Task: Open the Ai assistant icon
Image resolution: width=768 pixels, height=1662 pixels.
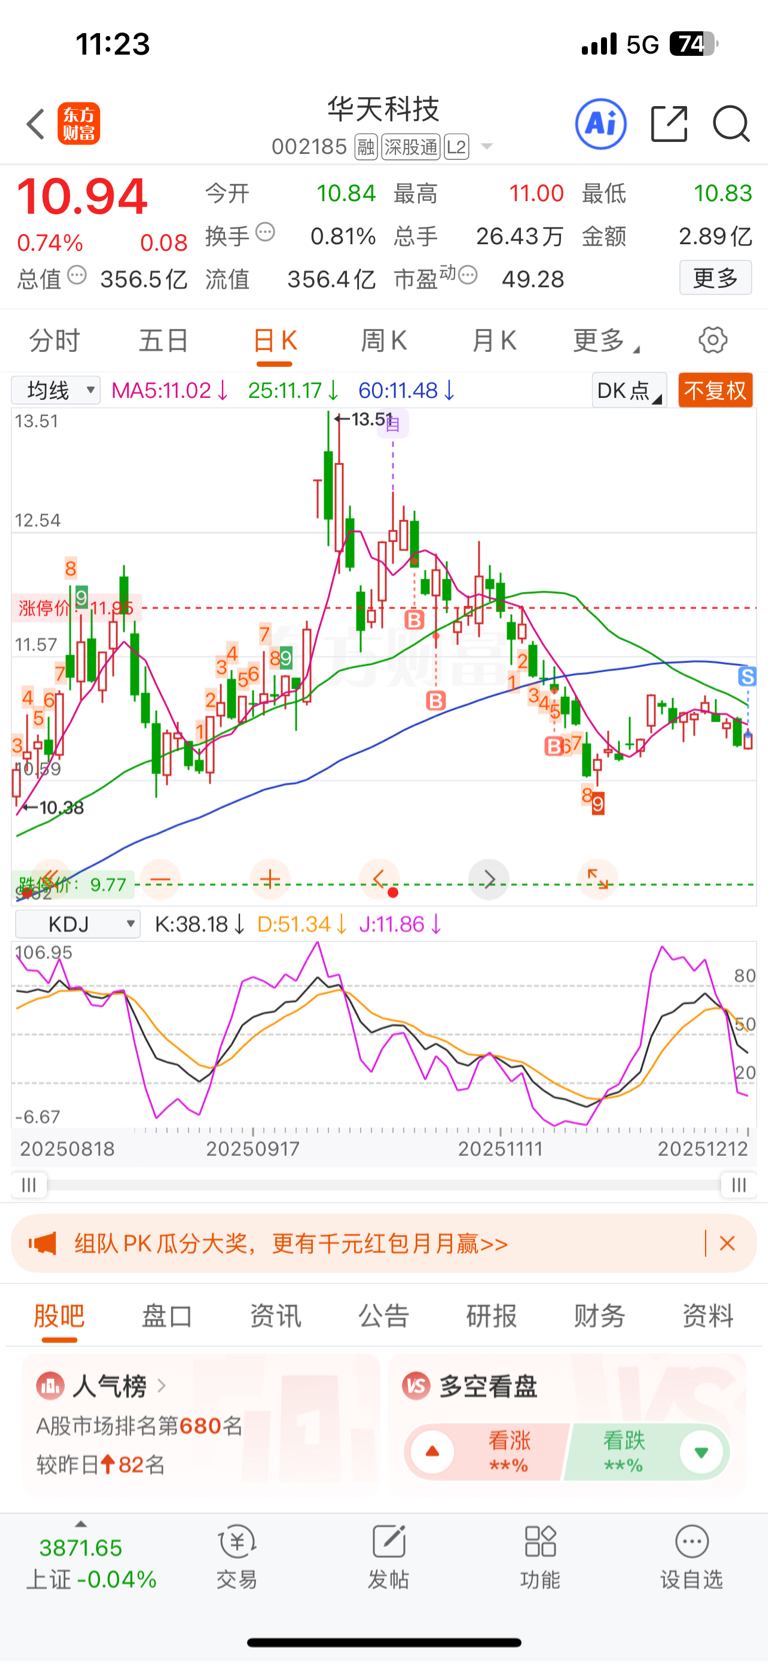Action: (601, 124)
